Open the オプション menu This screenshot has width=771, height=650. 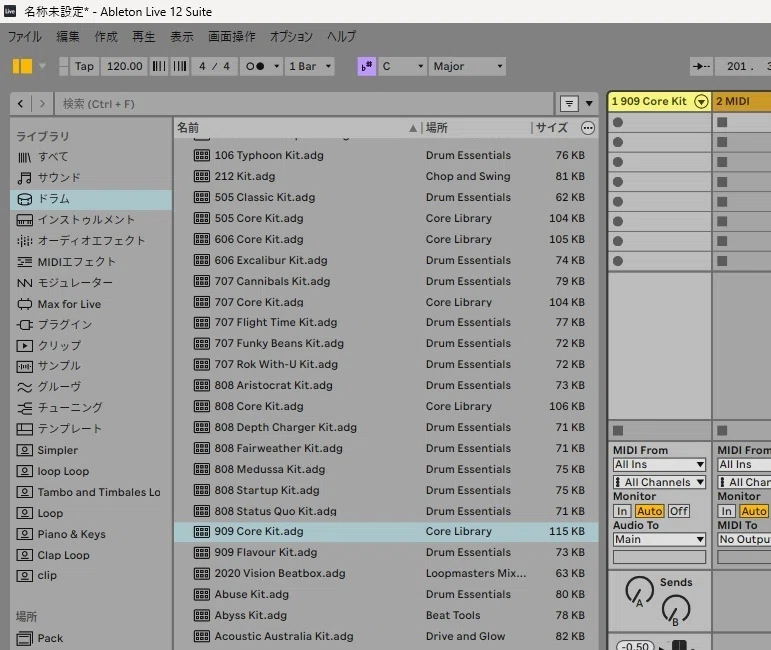(x=291, y=37)
